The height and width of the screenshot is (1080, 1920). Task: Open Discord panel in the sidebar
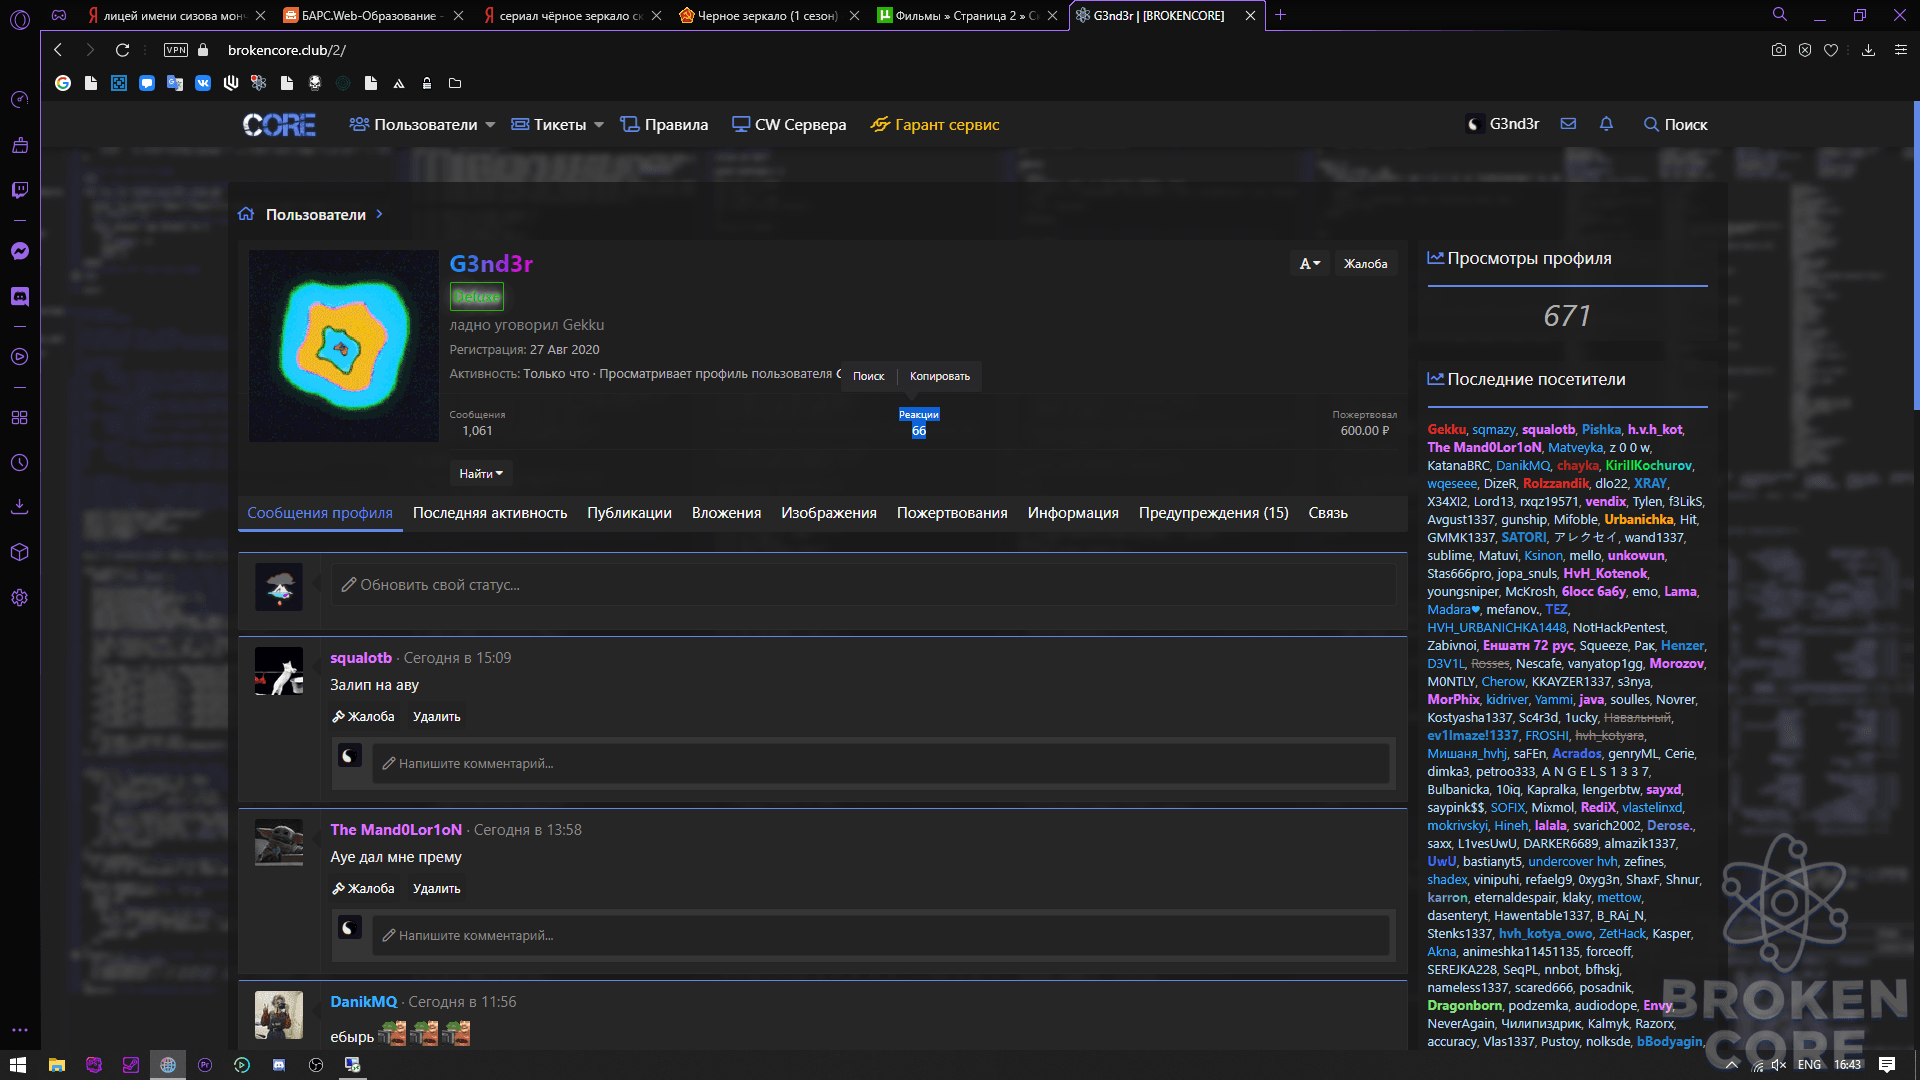[x=19, y=296]
